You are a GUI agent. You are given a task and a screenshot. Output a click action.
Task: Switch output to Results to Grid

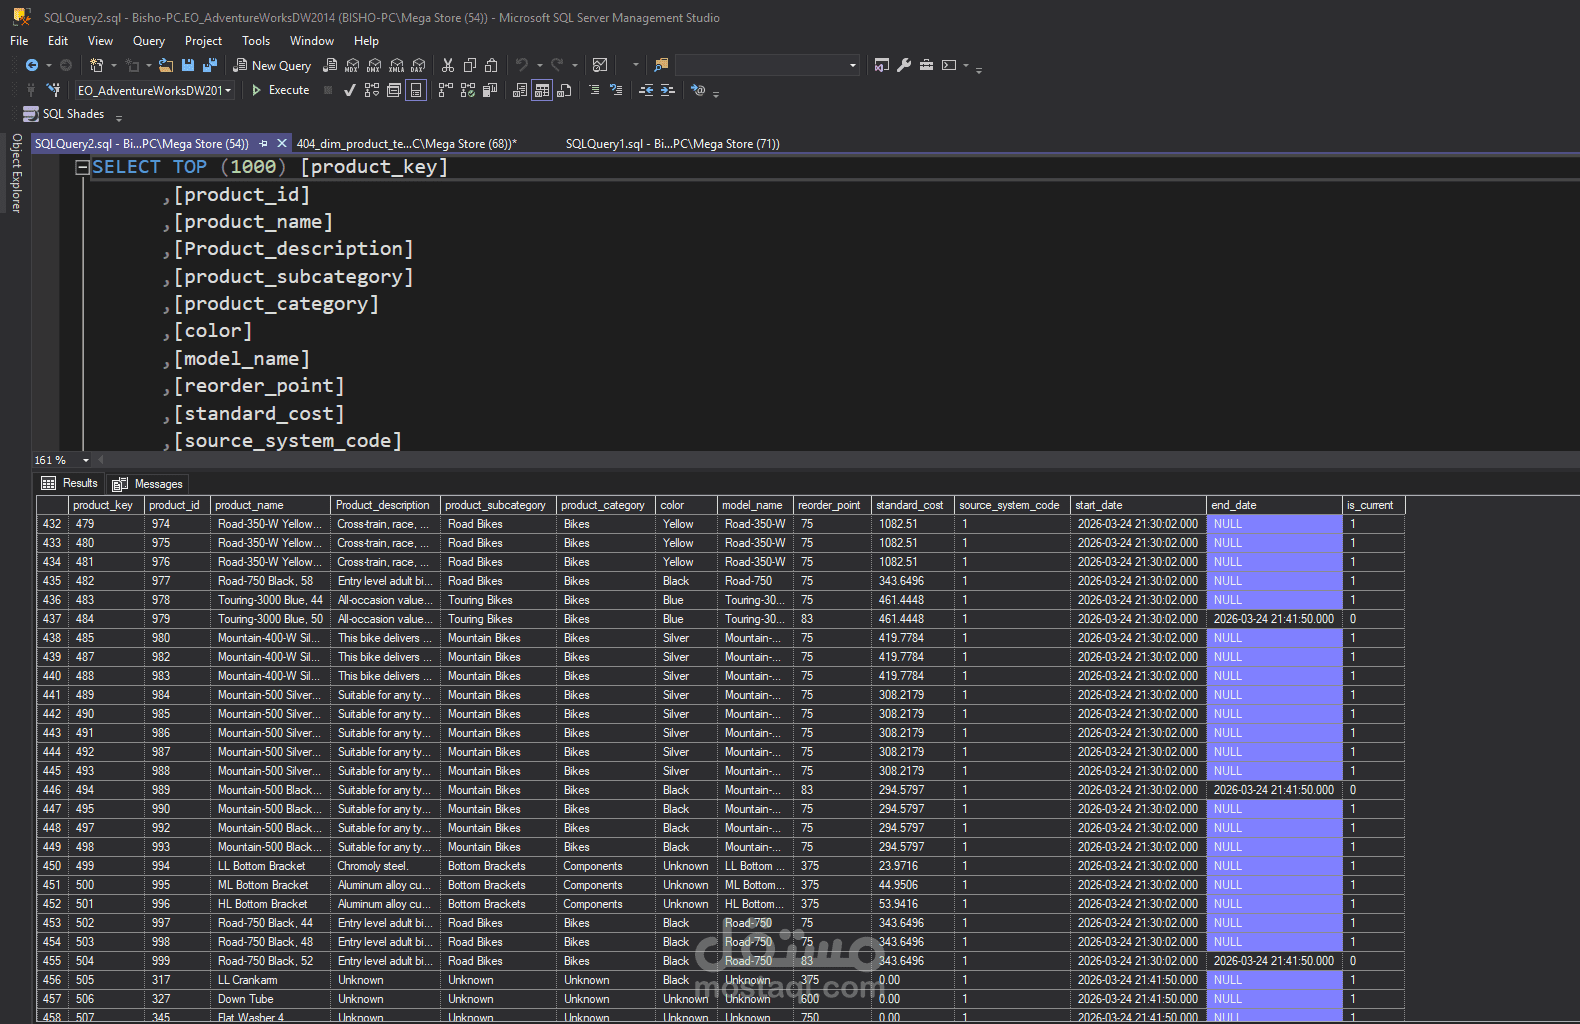coord(542,90)
